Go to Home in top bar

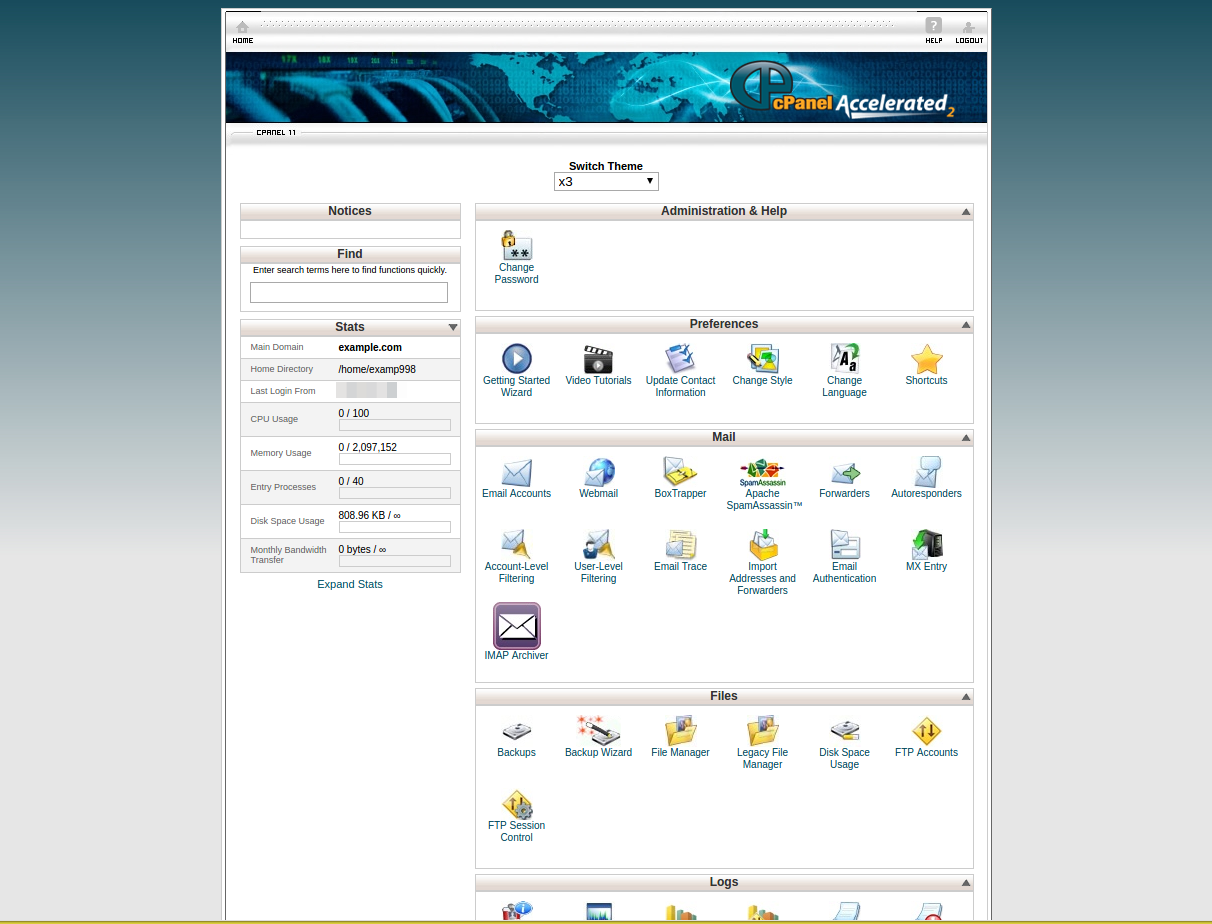click(x=243, y=32)
